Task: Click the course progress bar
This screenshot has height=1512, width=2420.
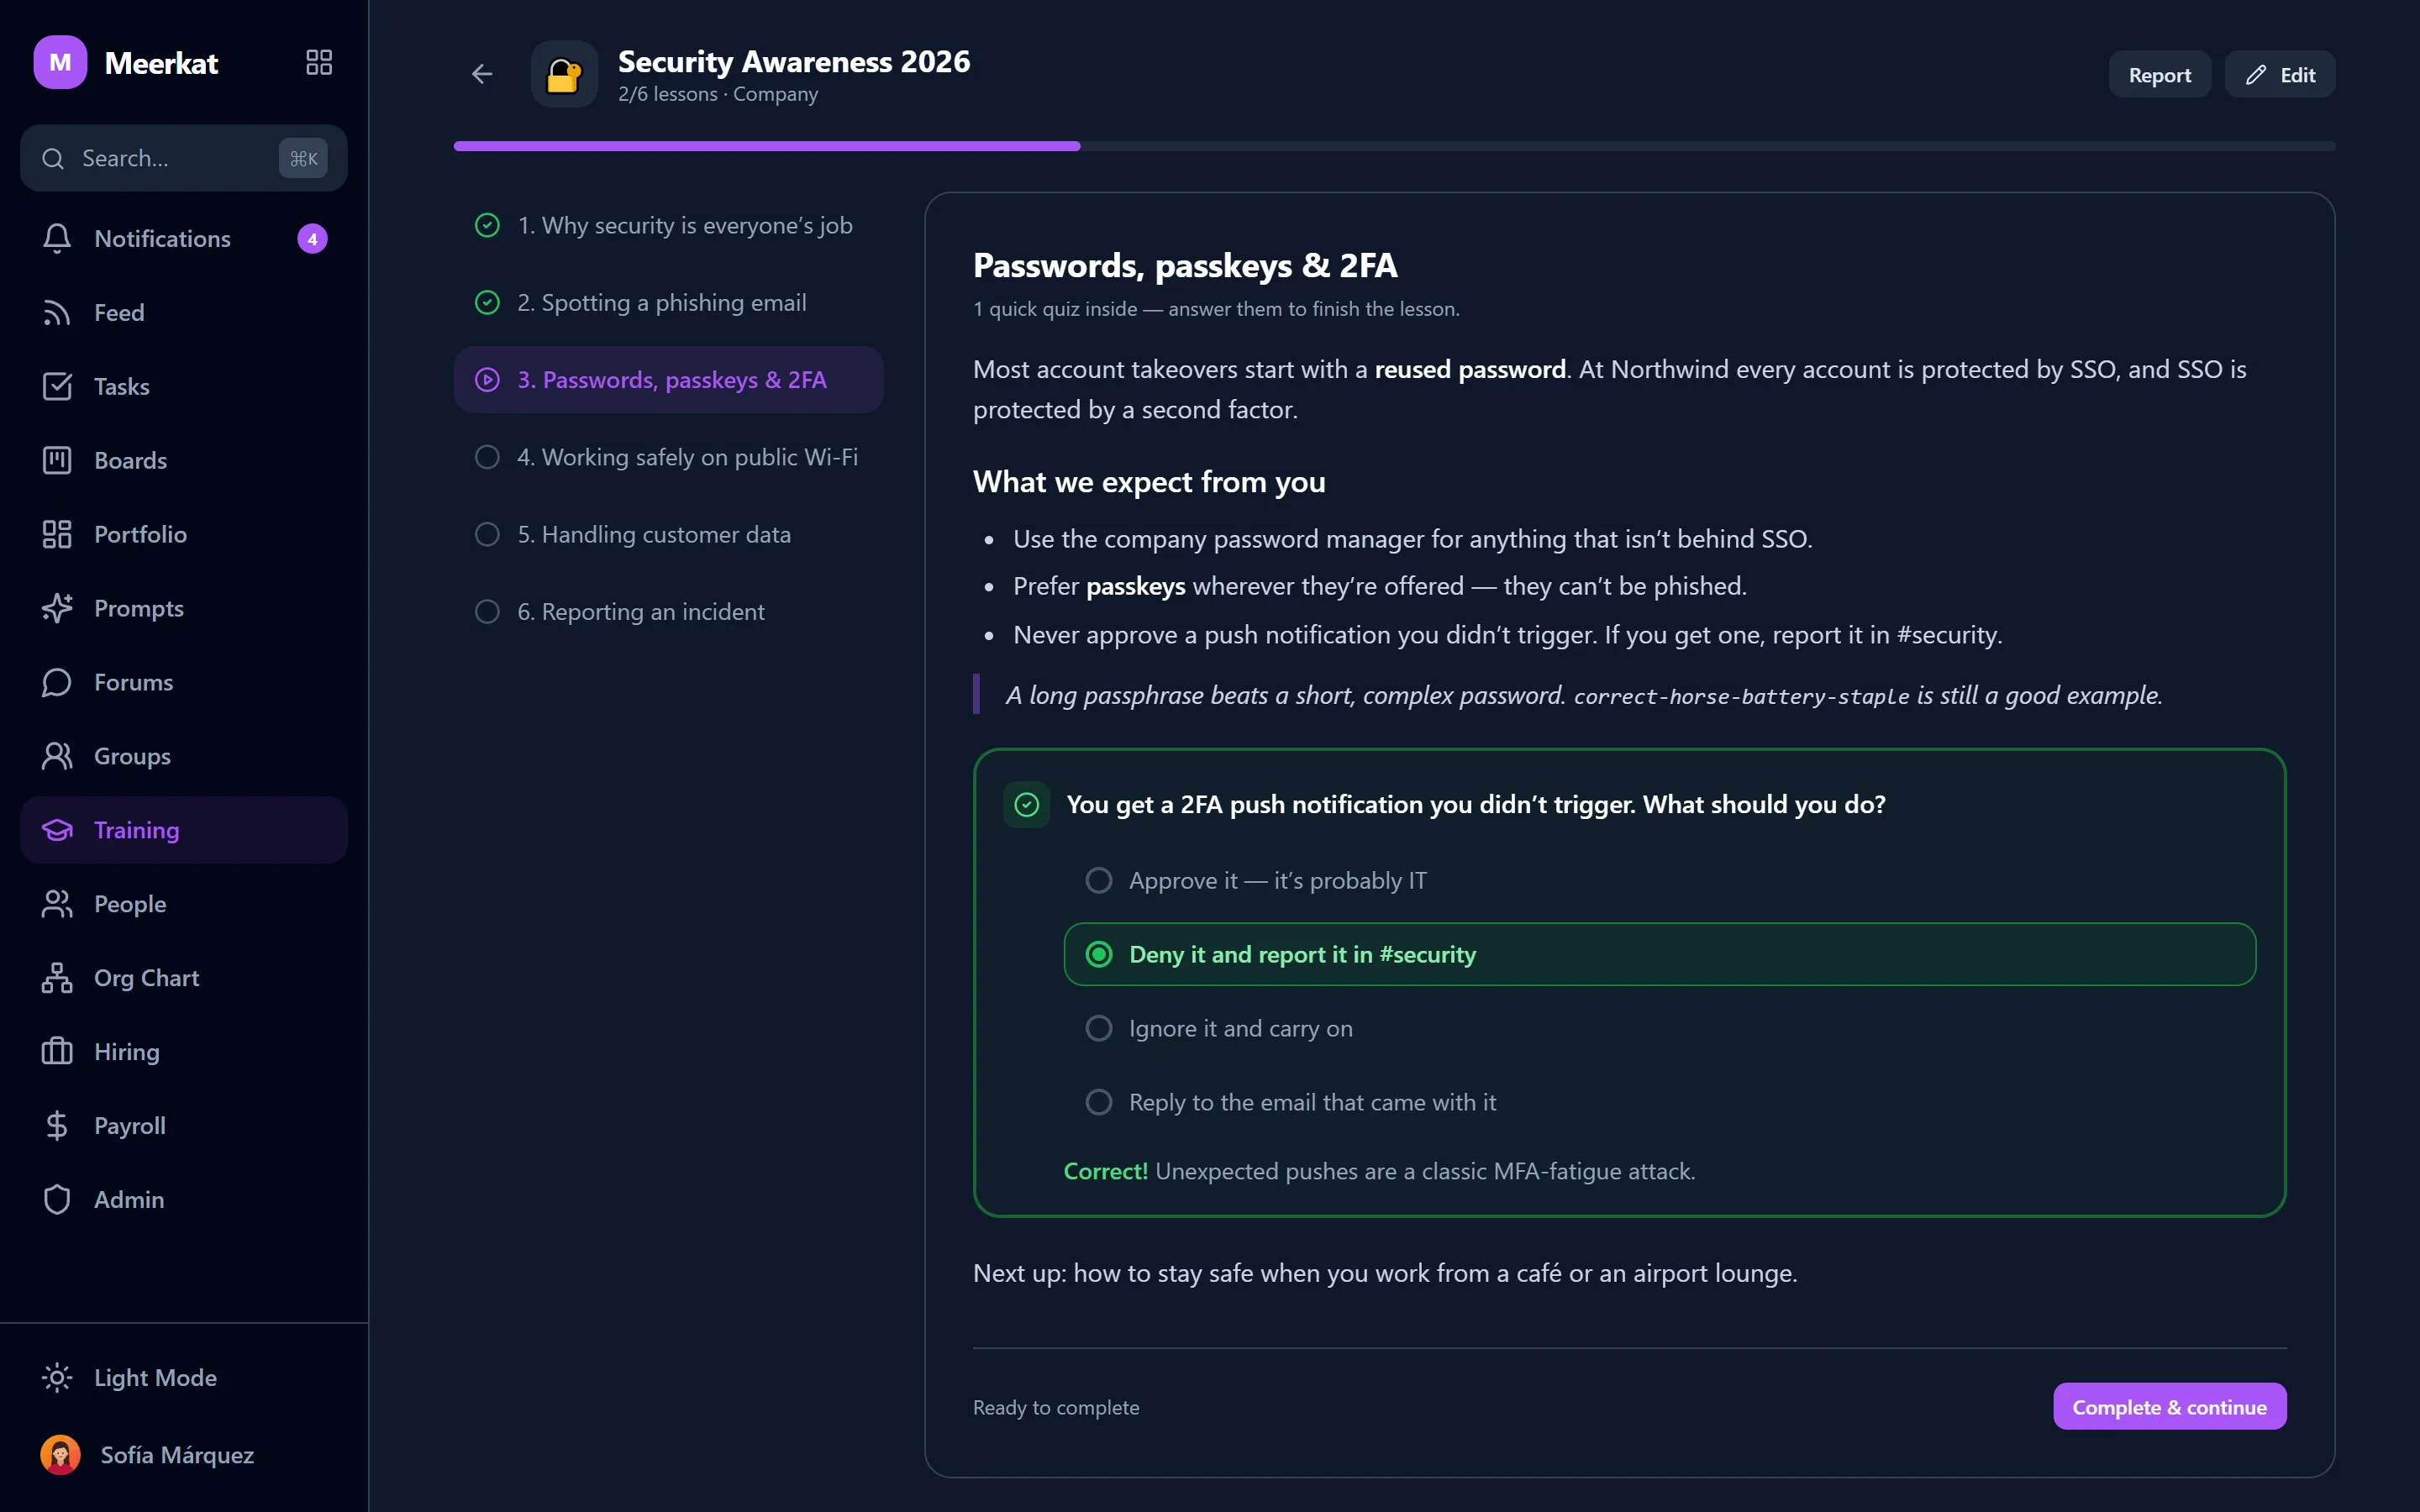Action: click(1394, 146)
